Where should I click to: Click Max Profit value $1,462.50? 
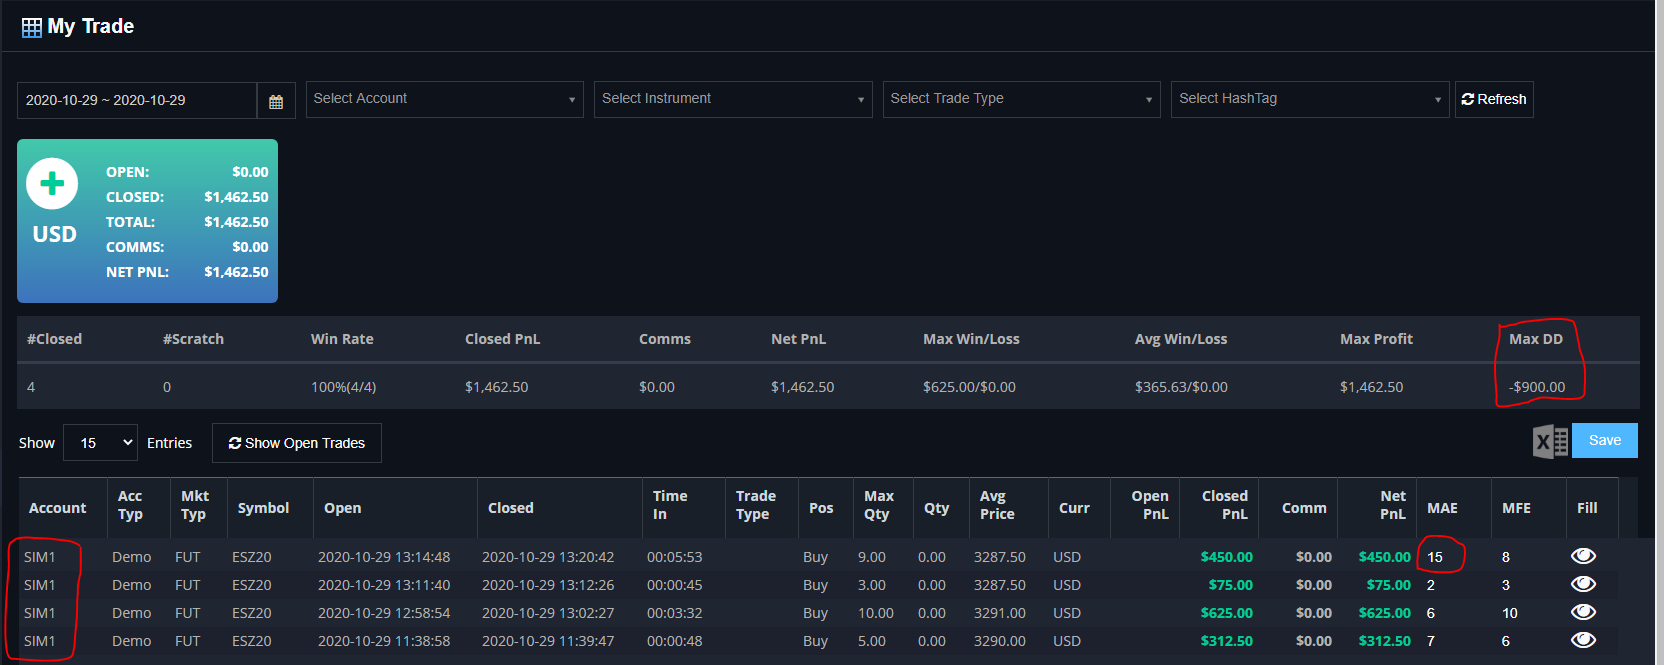pyautogui.click(x=1372, y=387)
